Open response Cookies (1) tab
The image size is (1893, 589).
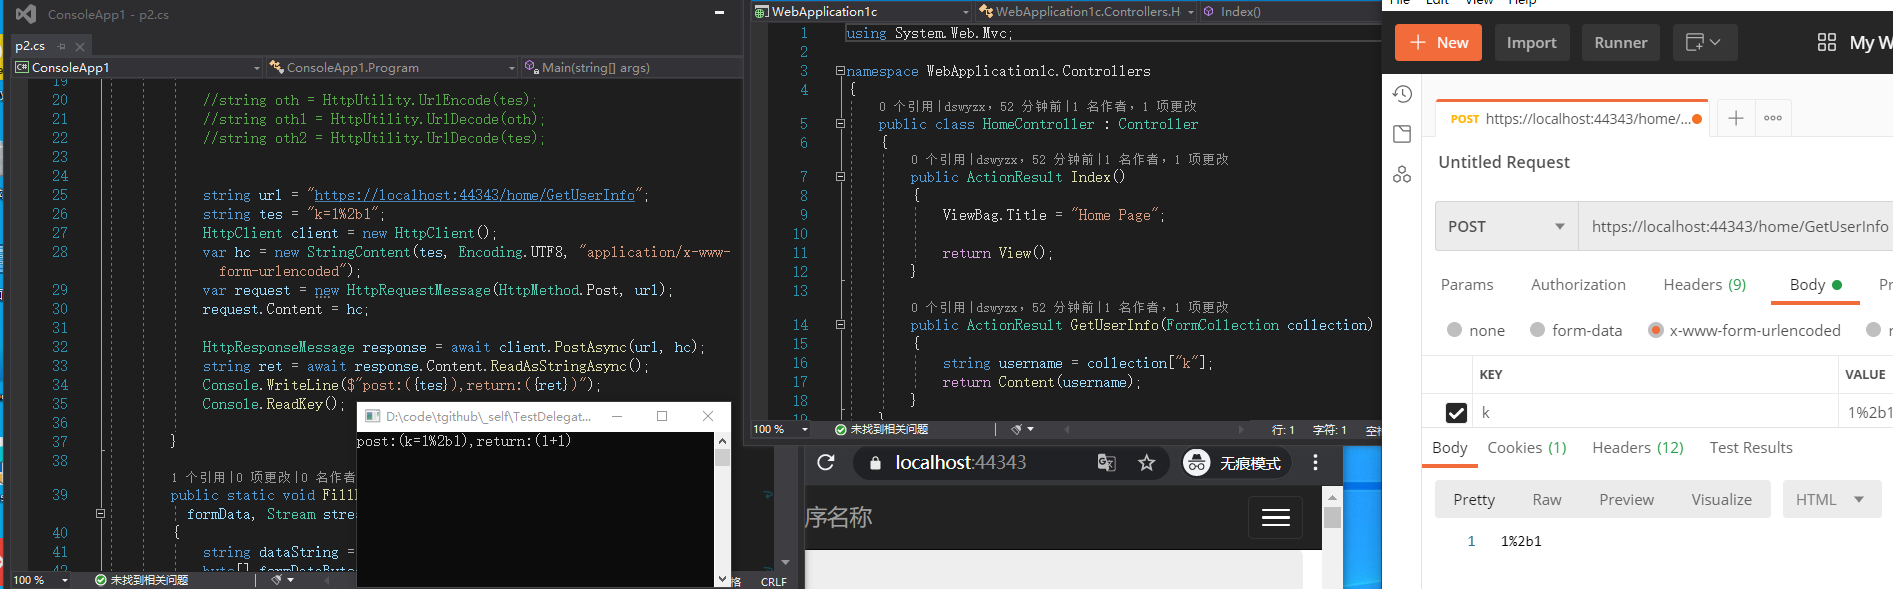(1526, 448)
